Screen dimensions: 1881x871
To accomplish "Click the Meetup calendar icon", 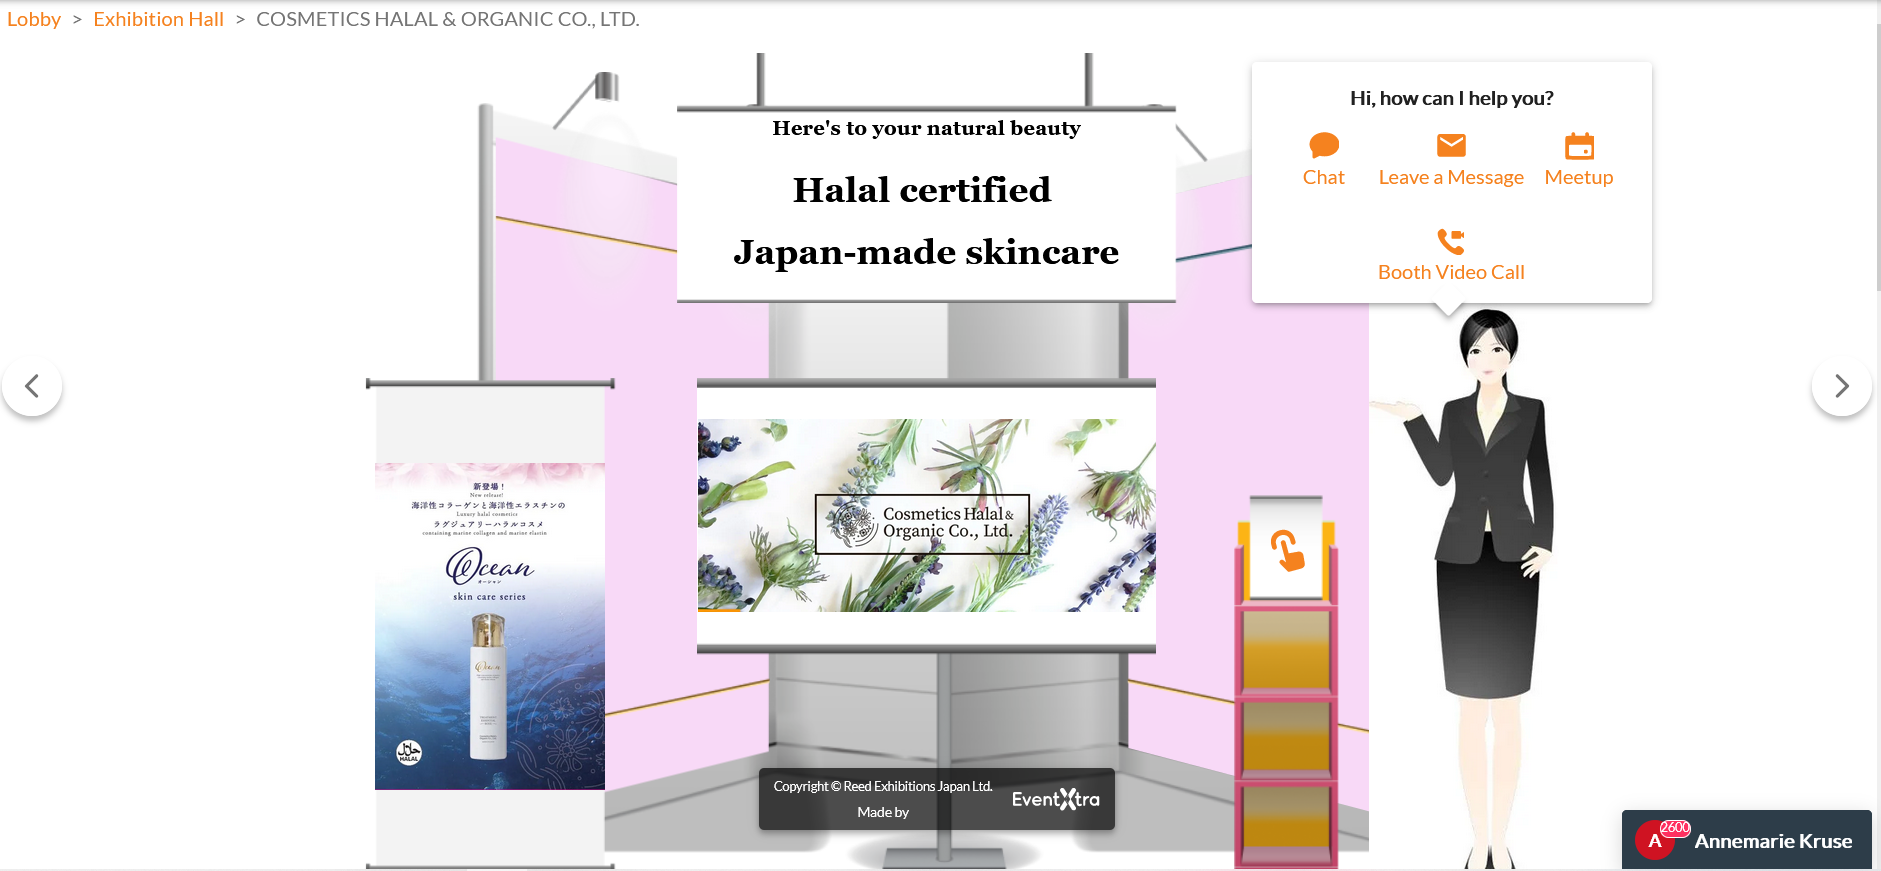I will [x=1578, y=146].
